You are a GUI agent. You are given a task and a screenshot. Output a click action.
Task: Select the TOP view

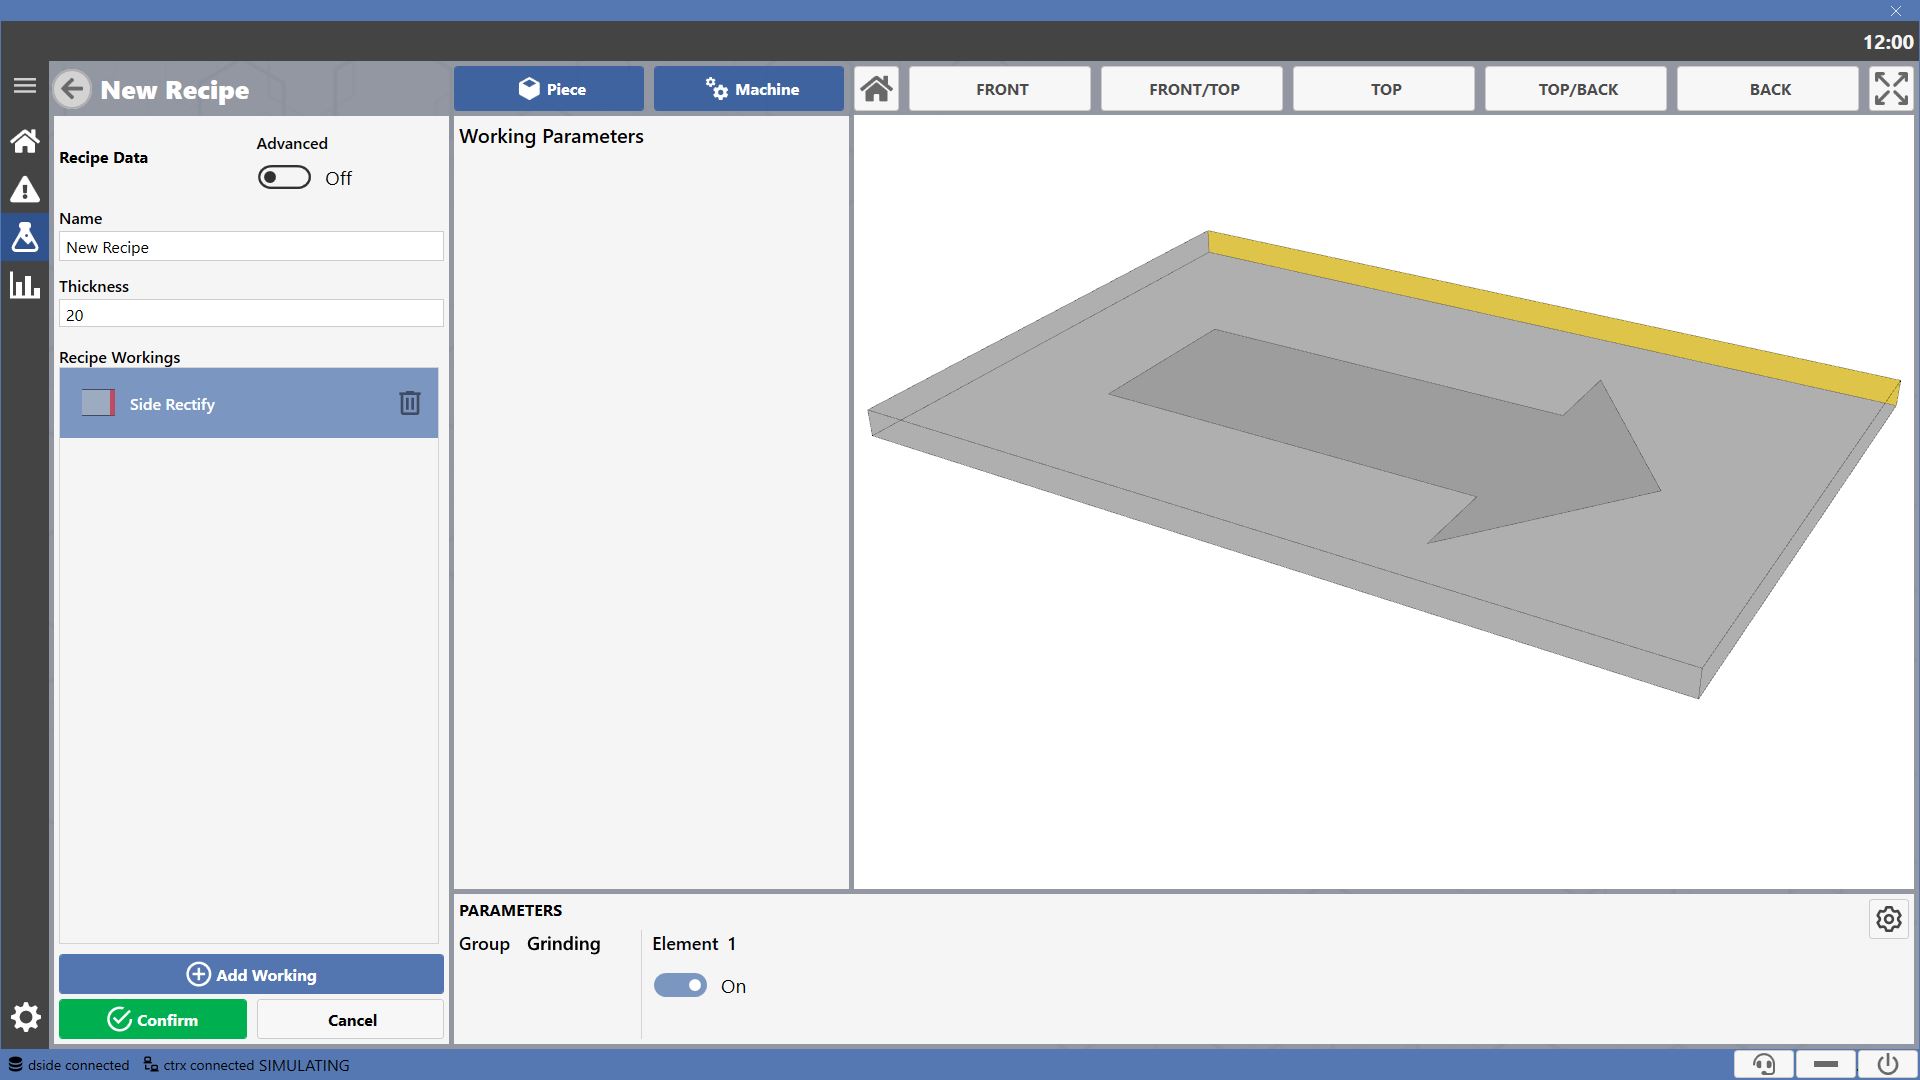coord(1384,89)
